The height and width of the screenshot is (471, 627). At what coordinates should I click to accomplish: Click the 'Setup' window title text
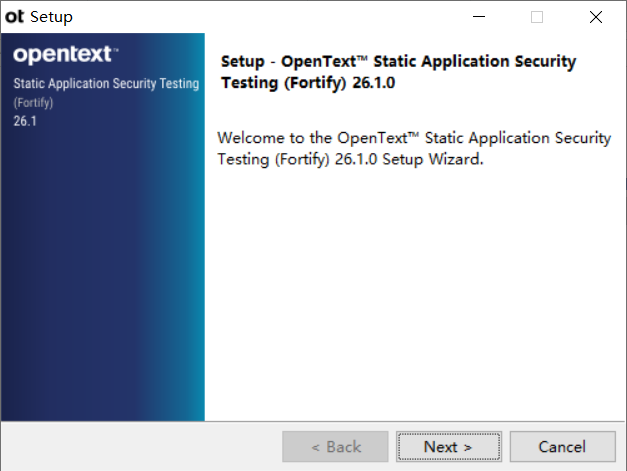coord(51,17)
